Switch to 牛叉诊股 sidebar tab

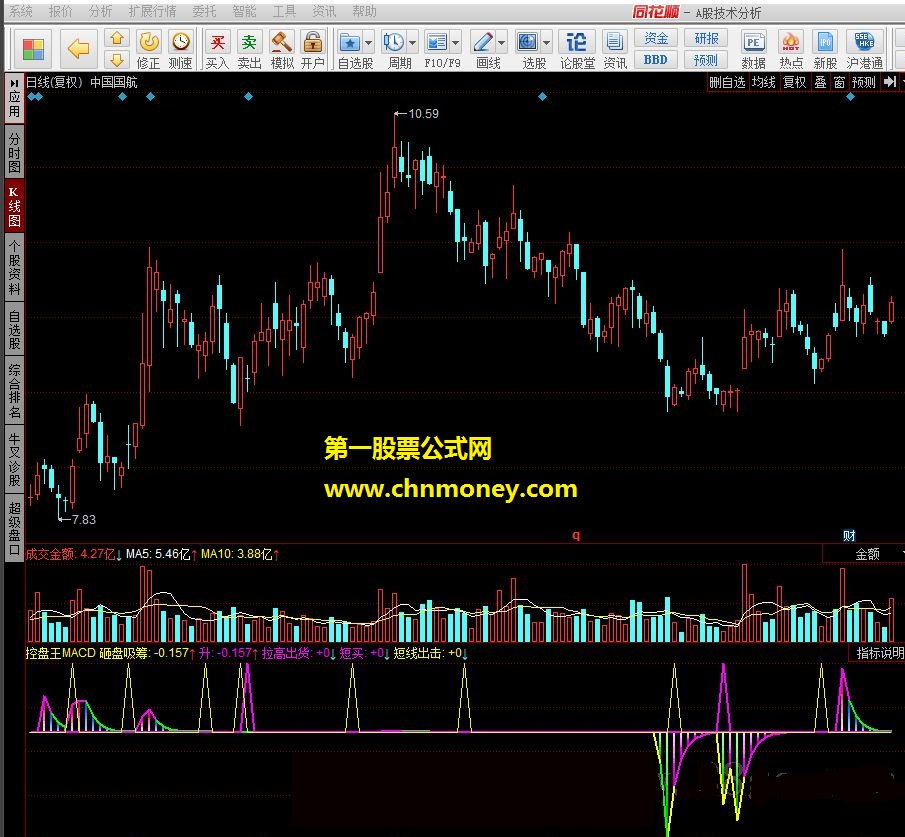(14, 460)
